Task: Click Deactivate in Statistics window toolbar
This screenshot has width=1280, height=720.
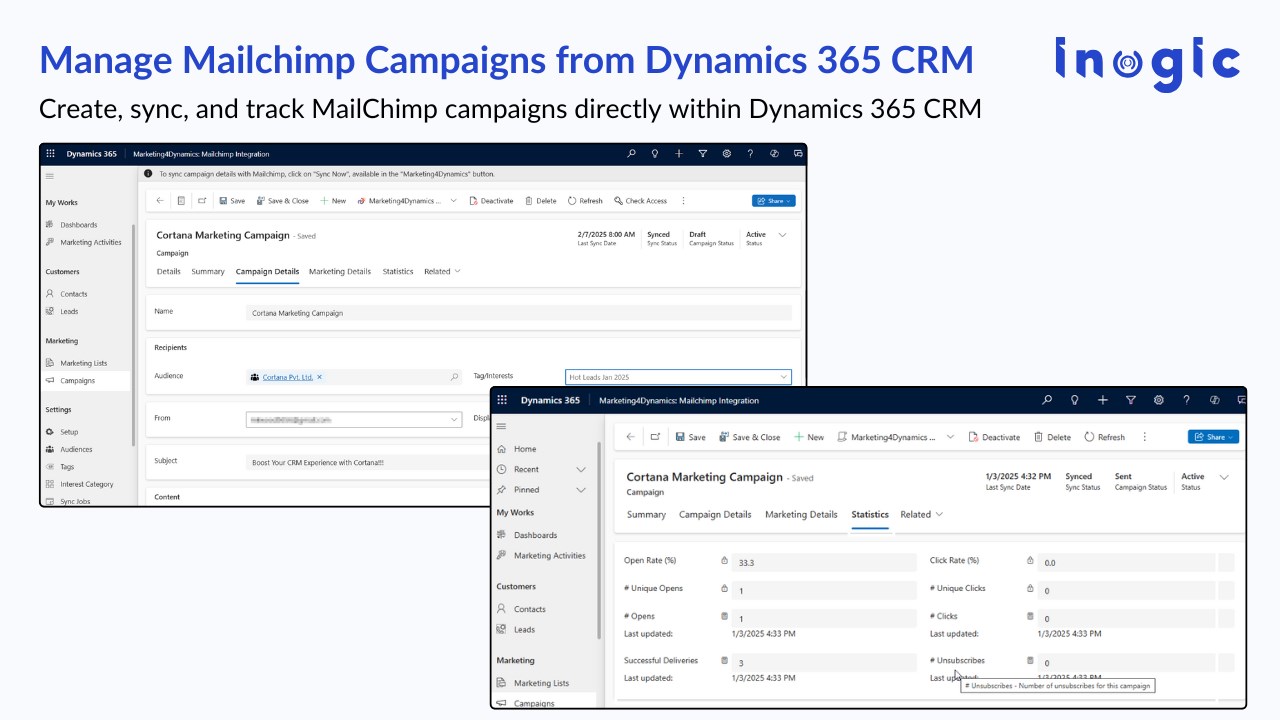Action: pos(994,437)
